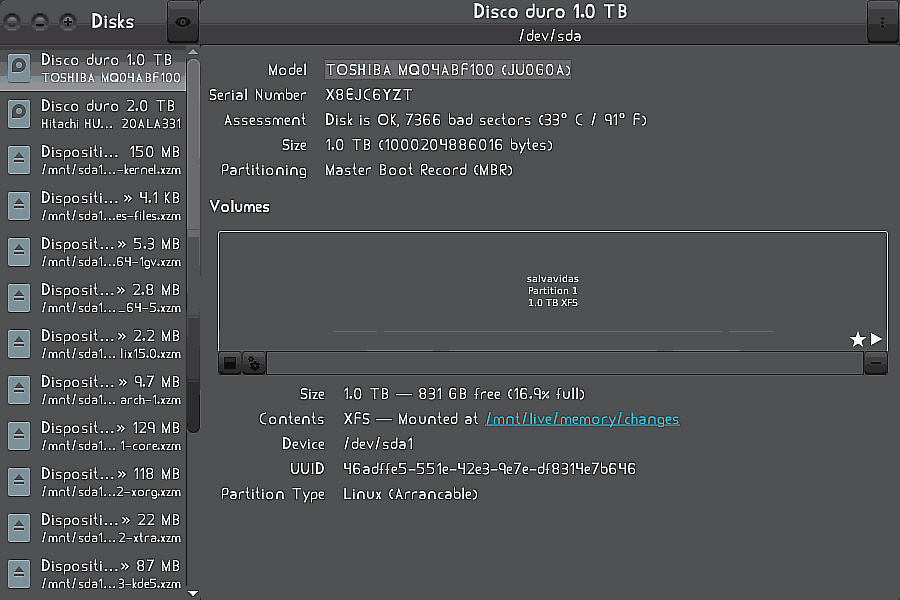Click the Model field TOSHIBA MQ04ABF100 text
Image resolution: width=900 pixels, height=600 pixels.
coord(448,70)
